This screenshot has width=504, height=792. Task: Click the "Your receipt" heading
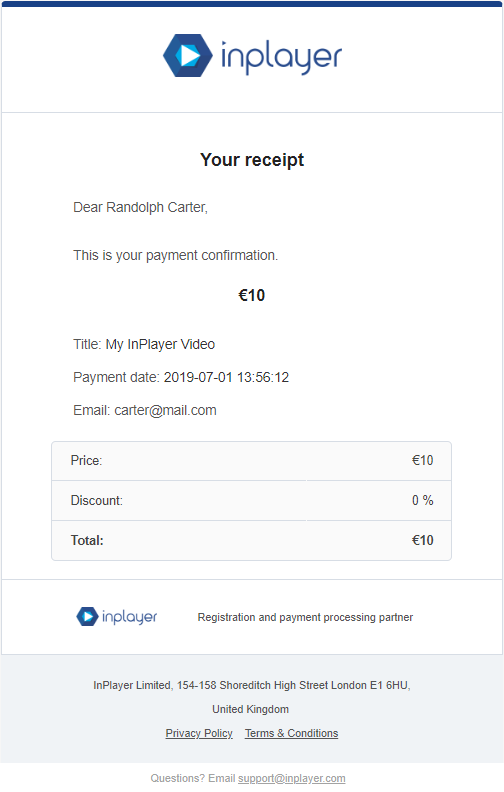pos(252,160)
